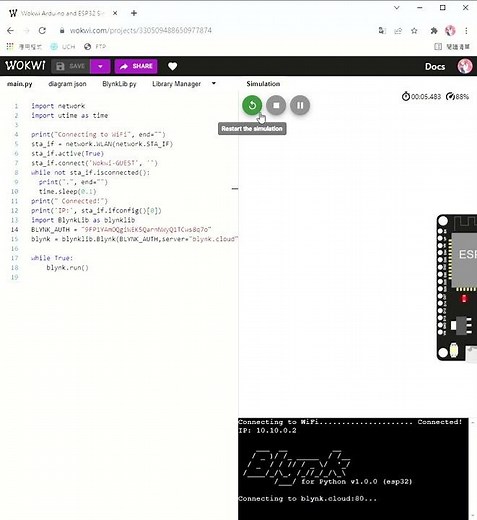This screenshot has width=477, height=520.
Task: Click the wokwi.com address bar
Action: pyautogui.click(x=141, y=31)
